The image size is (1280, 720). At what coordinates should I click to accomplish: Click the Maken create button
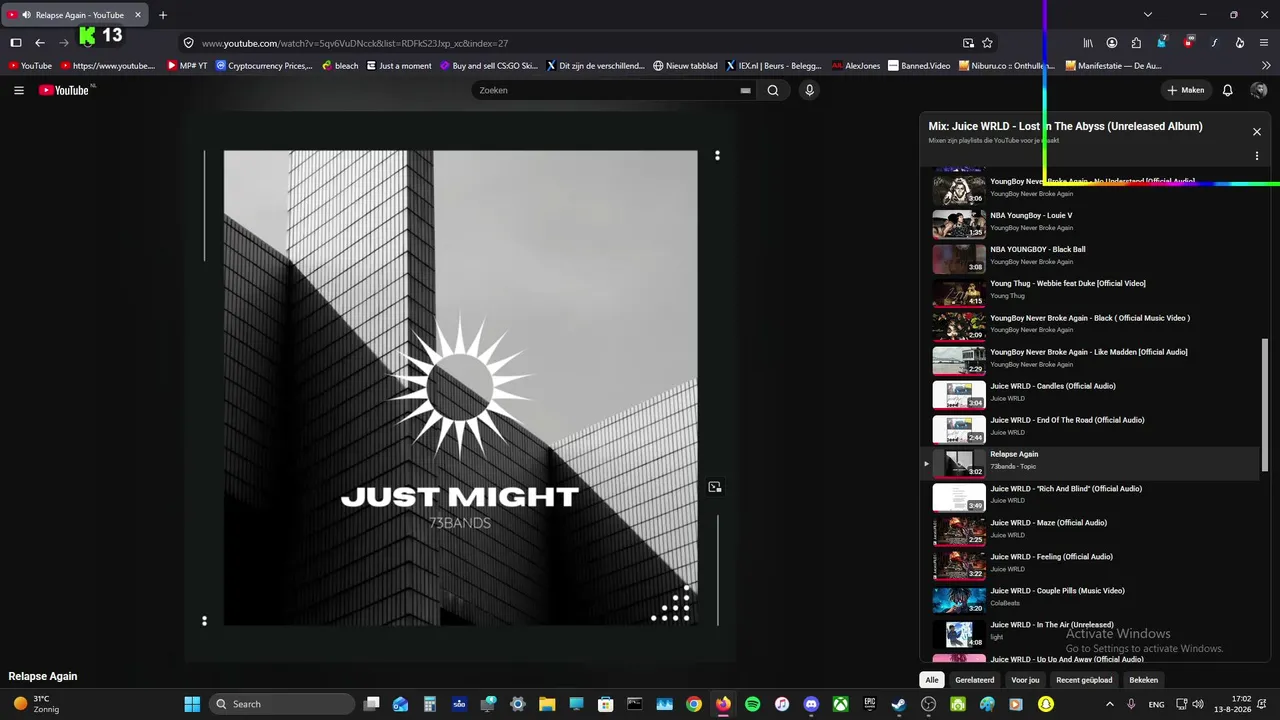(x=1186, y=90)
